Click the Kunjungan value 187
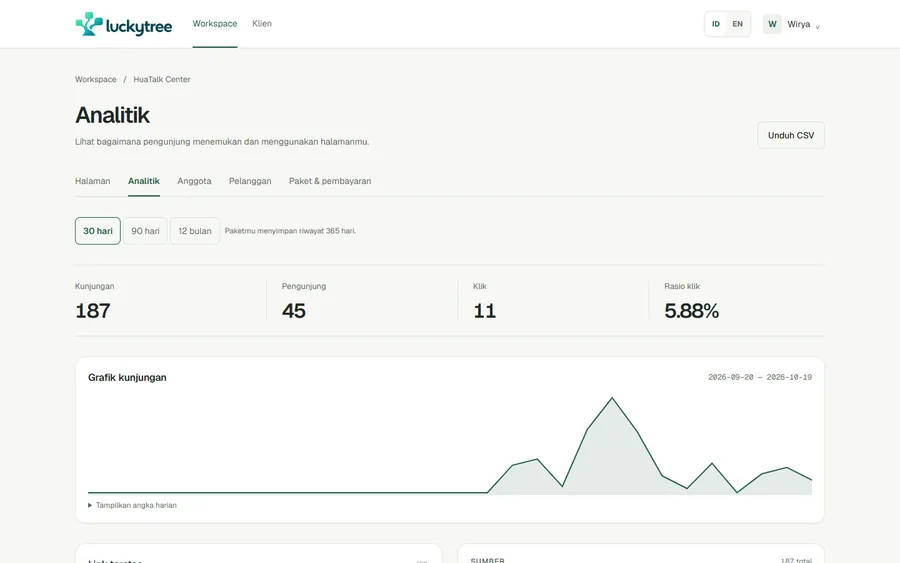Viewport: 900px width, 563px height. [93, 310]
